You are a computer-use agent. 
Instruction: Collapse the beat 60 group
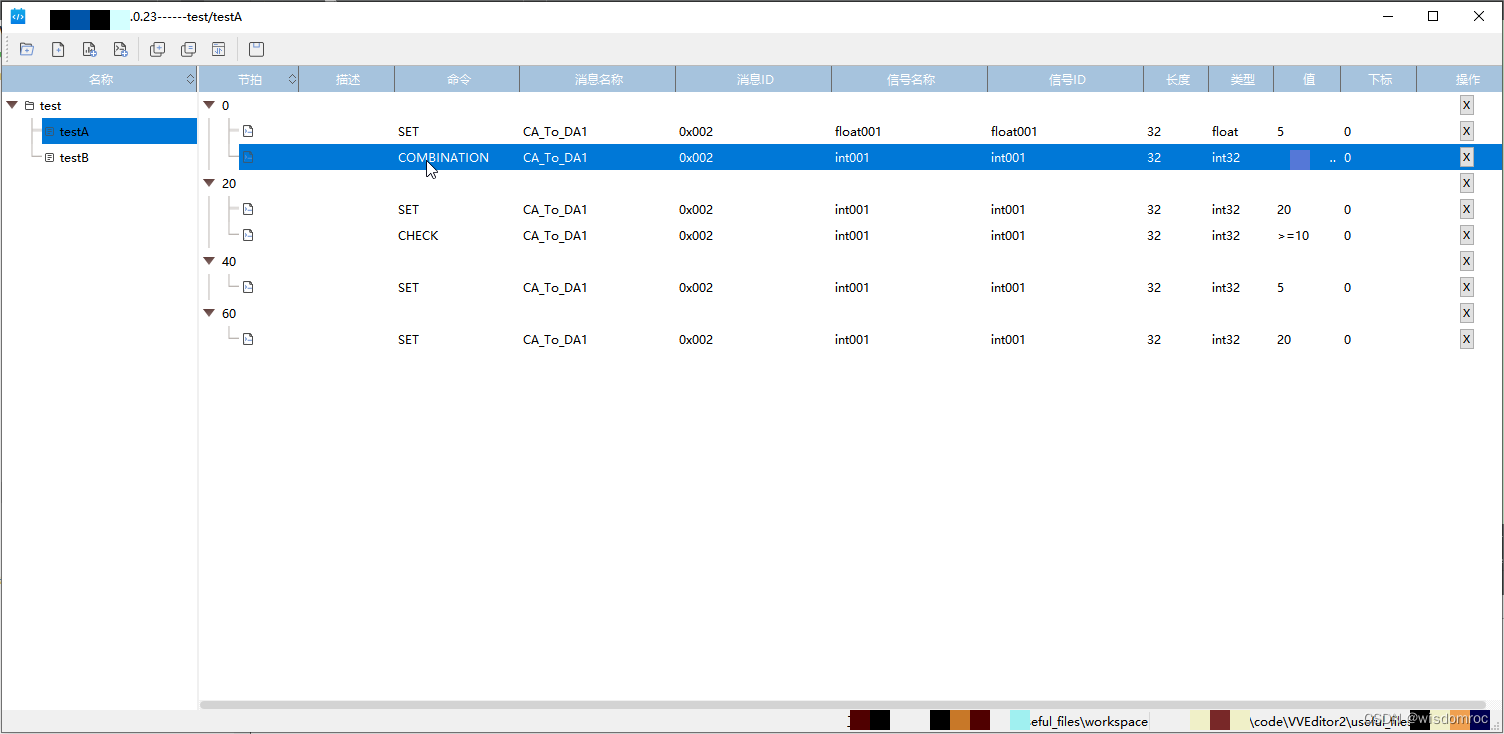point(209,313)
